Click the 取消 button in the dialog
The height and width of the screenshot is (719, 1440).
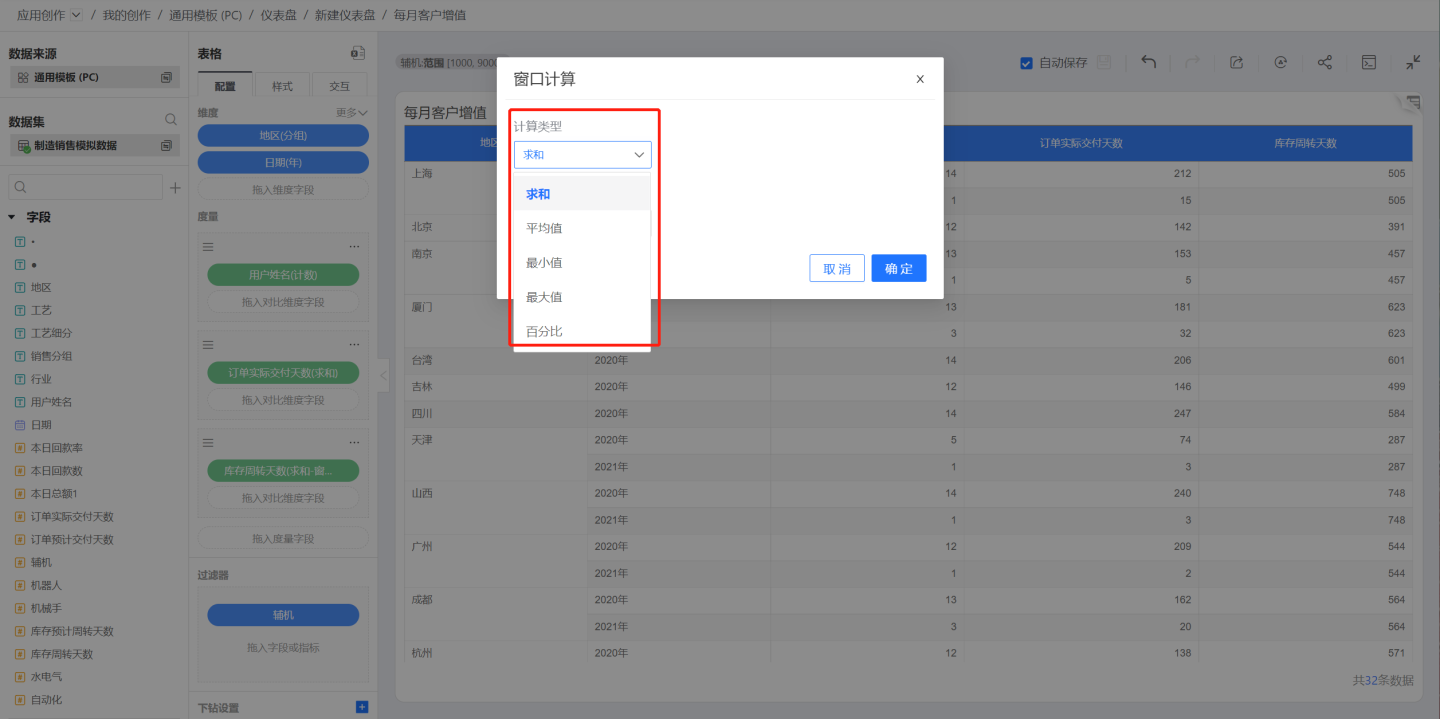(836, 268)
